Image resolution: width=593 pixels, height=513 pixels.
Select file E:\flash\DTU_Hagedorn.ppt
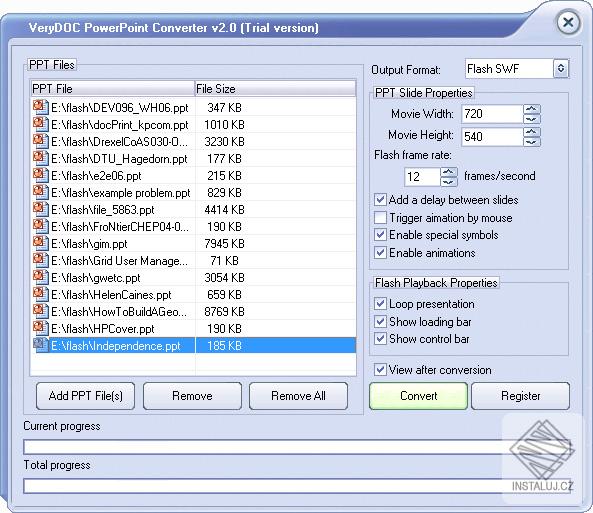pyautogui.click(x=119, y=159)
